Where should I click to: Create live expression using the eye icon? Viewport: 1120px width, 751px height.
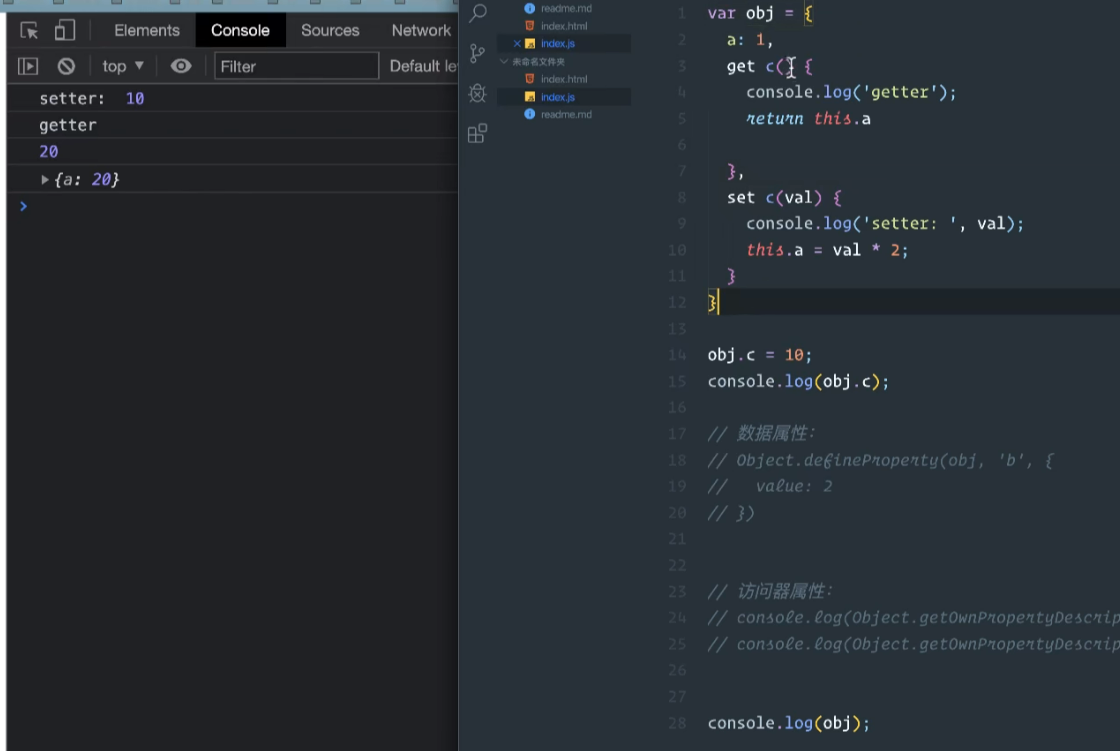point(181,66)
